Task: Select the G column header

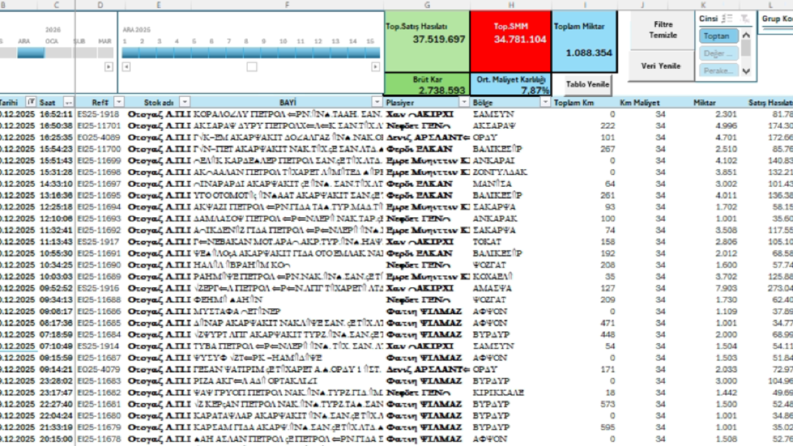Action: point(427,5)
